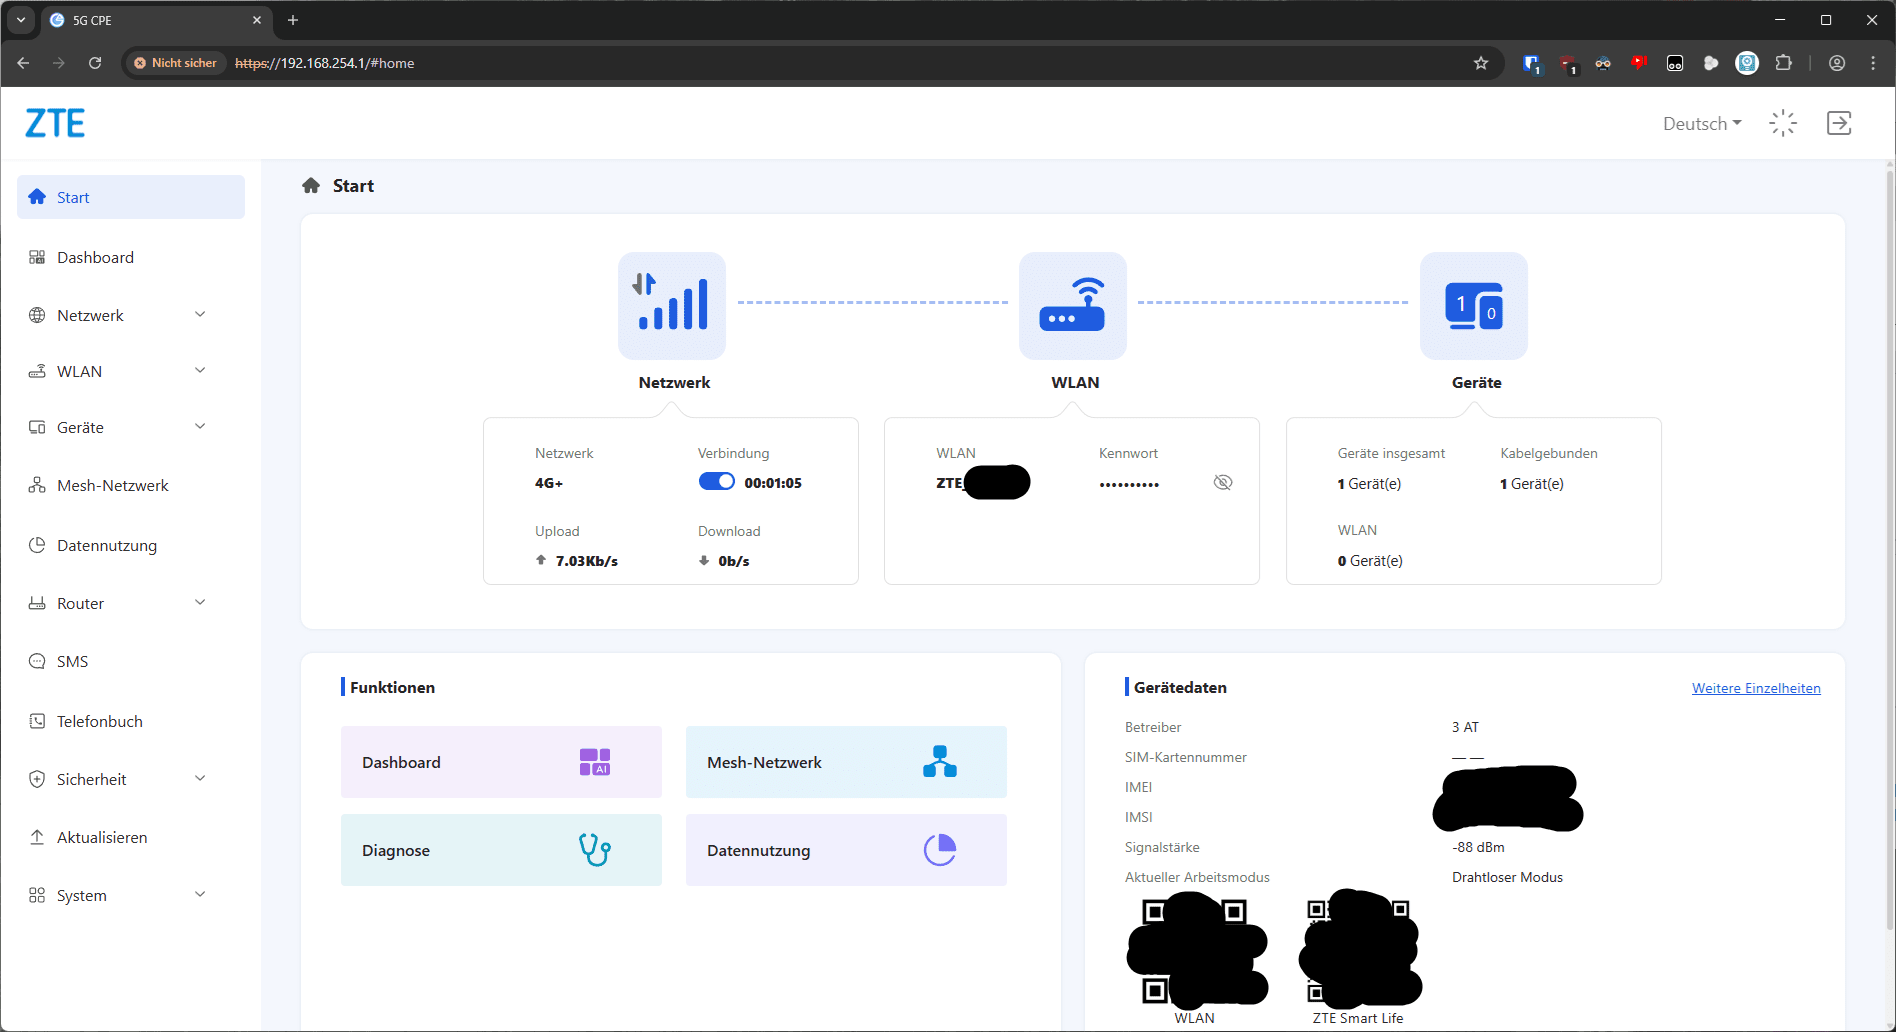Click the Weitere Einzelheiten link
1896x1032 pixels.
pyautogui.click(x=1756, y=688)
